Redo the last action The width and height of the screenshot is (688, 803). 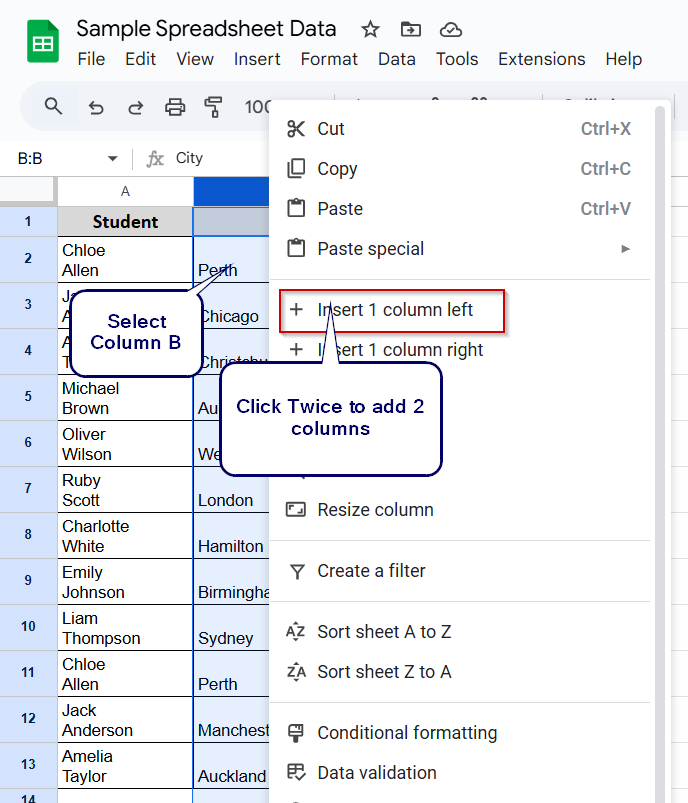[x=135, y=108]
